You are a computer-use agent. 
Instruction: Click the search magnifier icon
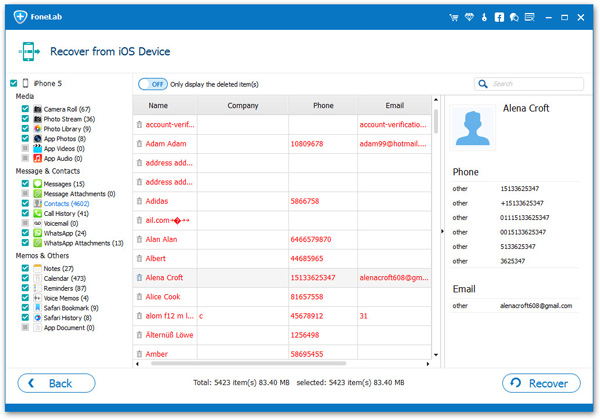pyautogui.click(x=483, y=84)
